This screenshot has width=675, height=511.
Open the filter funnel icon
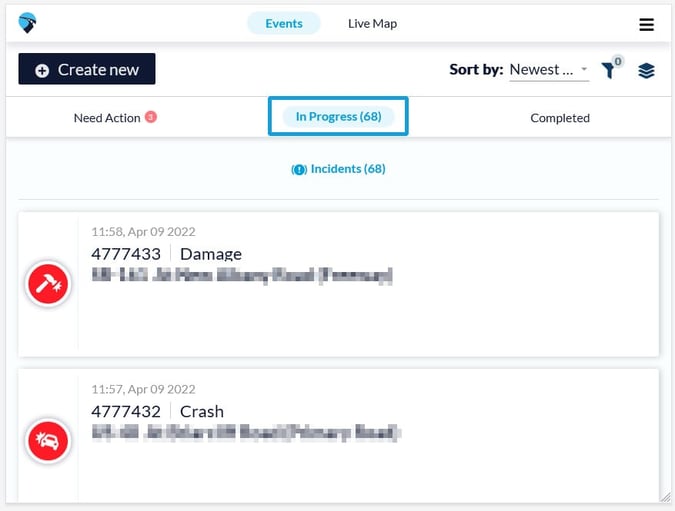(x=608, y=70)
